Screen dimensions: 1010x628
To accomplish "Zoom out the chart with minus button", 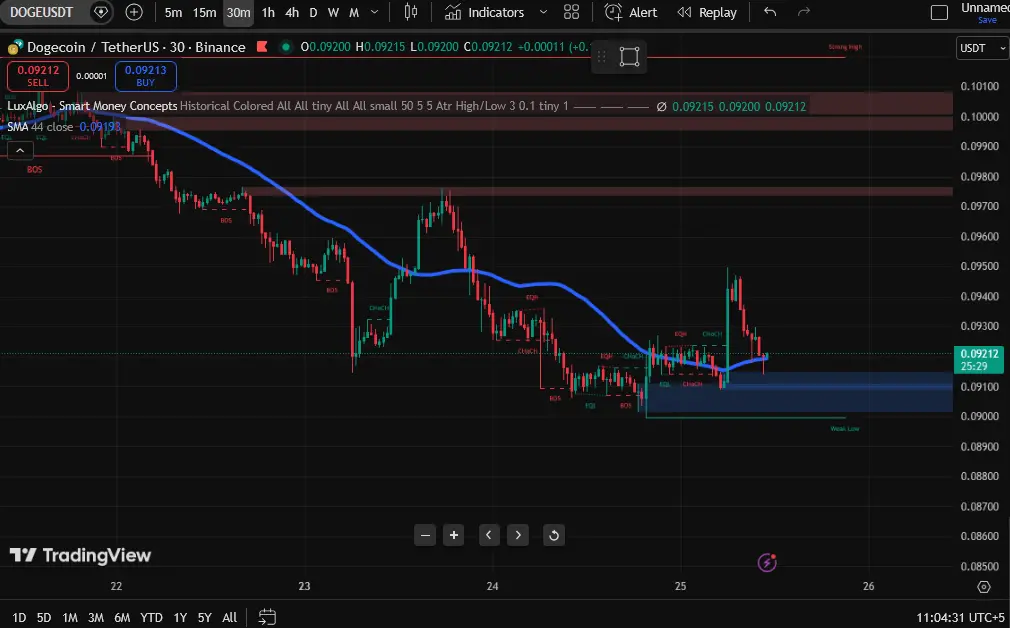I will tap(425, 535).
